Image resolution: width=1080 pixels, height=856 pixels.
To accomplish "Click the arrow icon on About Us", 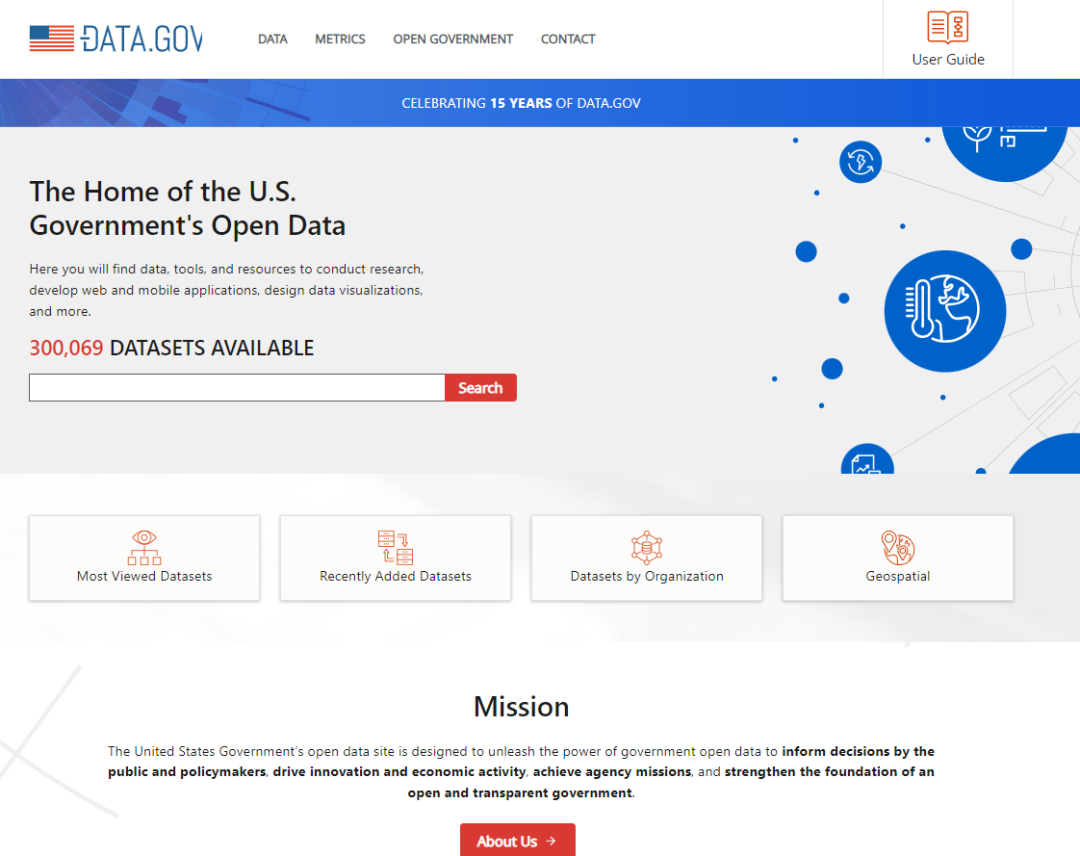I will (x=551, y=841).
